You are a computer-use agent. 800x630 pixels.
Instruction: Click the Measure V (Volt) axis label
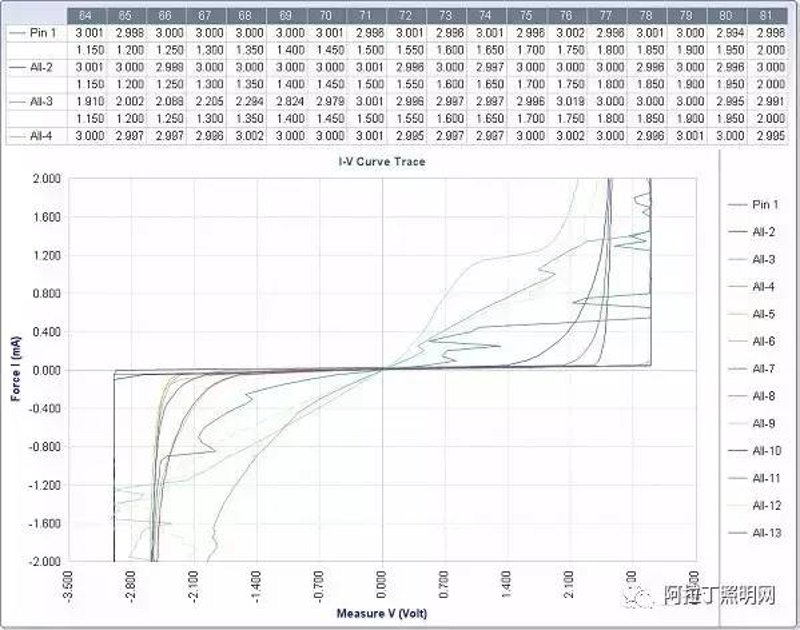pyautogui.click(x=382, y=613)
